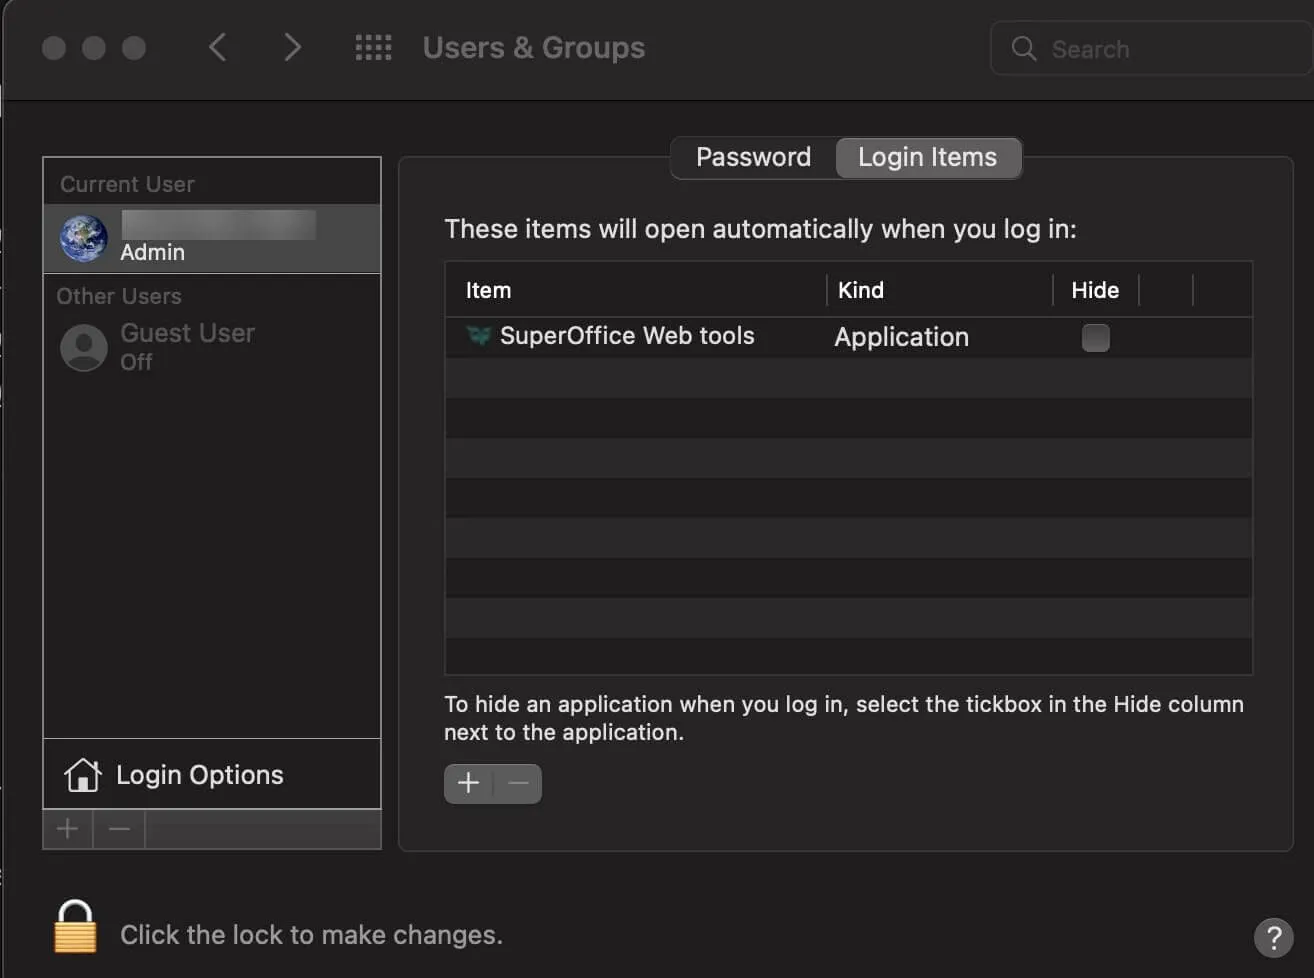1314x978 pixels.
Task: Select the Login Items tab
Action: (927, 158)
